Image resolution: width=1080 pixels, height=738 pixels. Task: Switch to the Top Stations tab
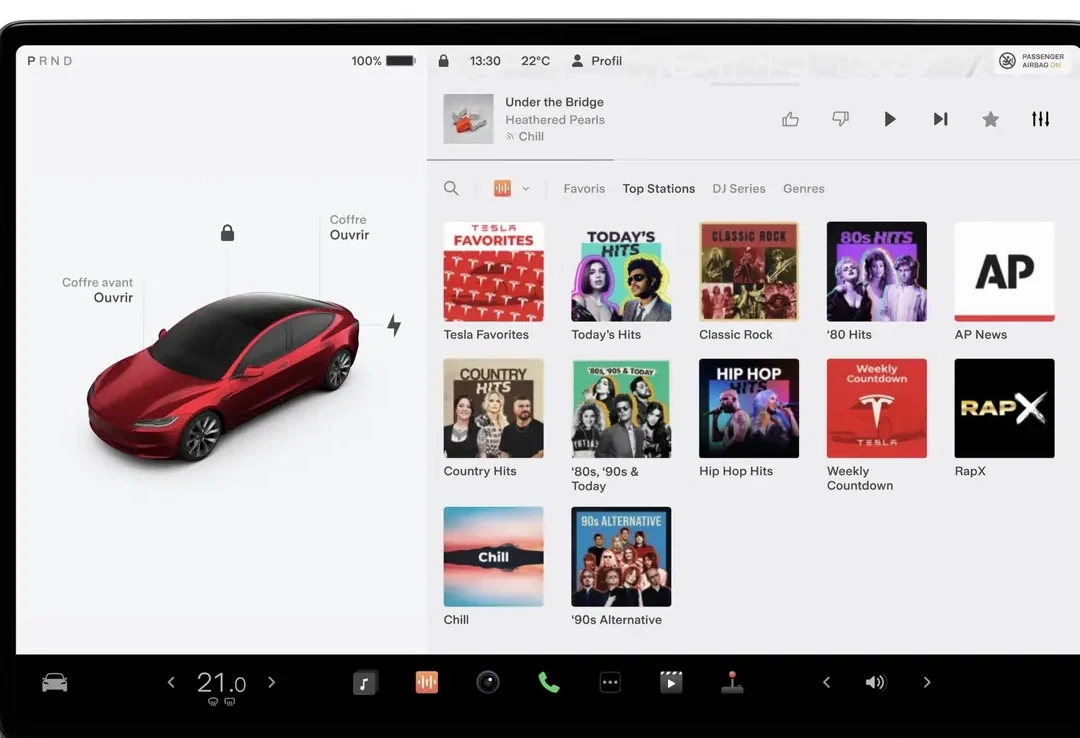click(x=658, y=188)
